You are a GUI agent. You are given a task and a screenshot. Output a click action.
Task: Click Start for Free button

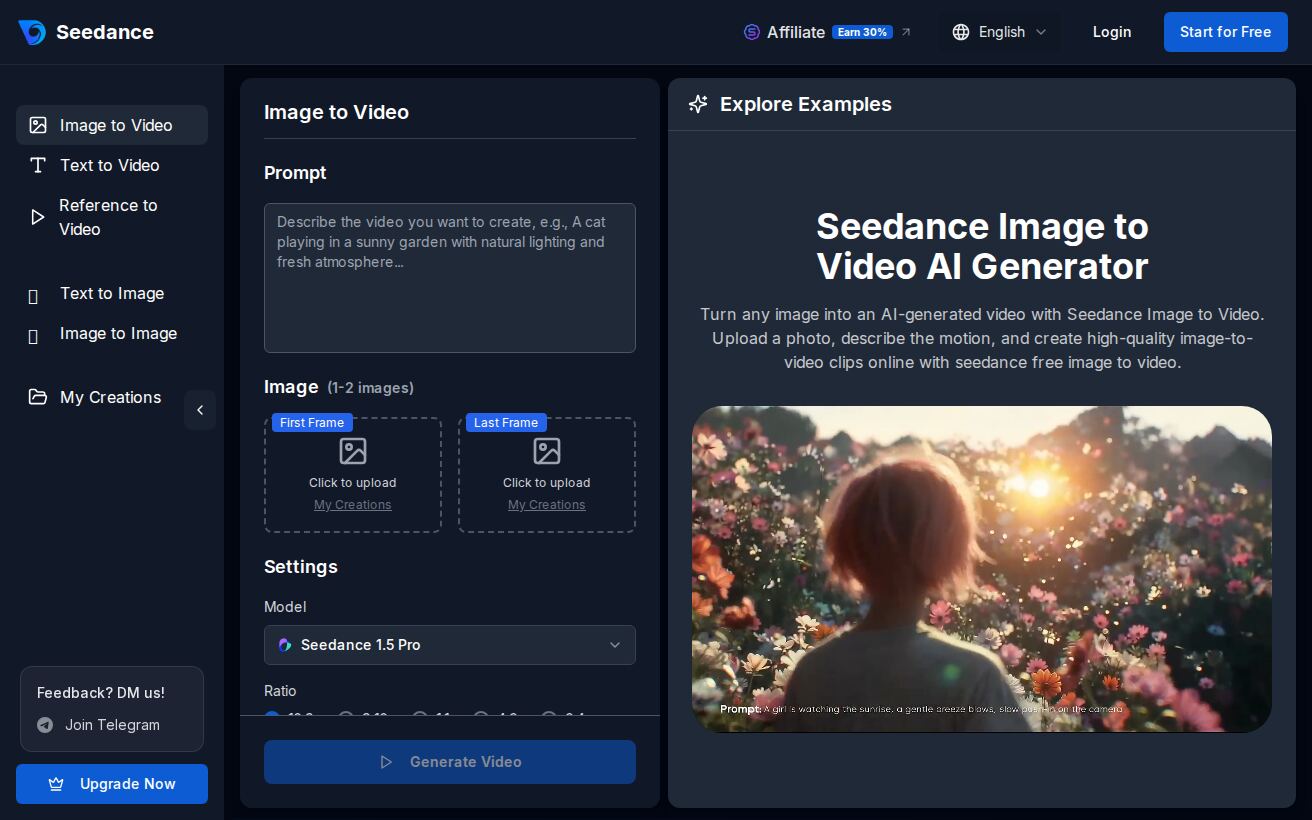tap(1226, 32)
